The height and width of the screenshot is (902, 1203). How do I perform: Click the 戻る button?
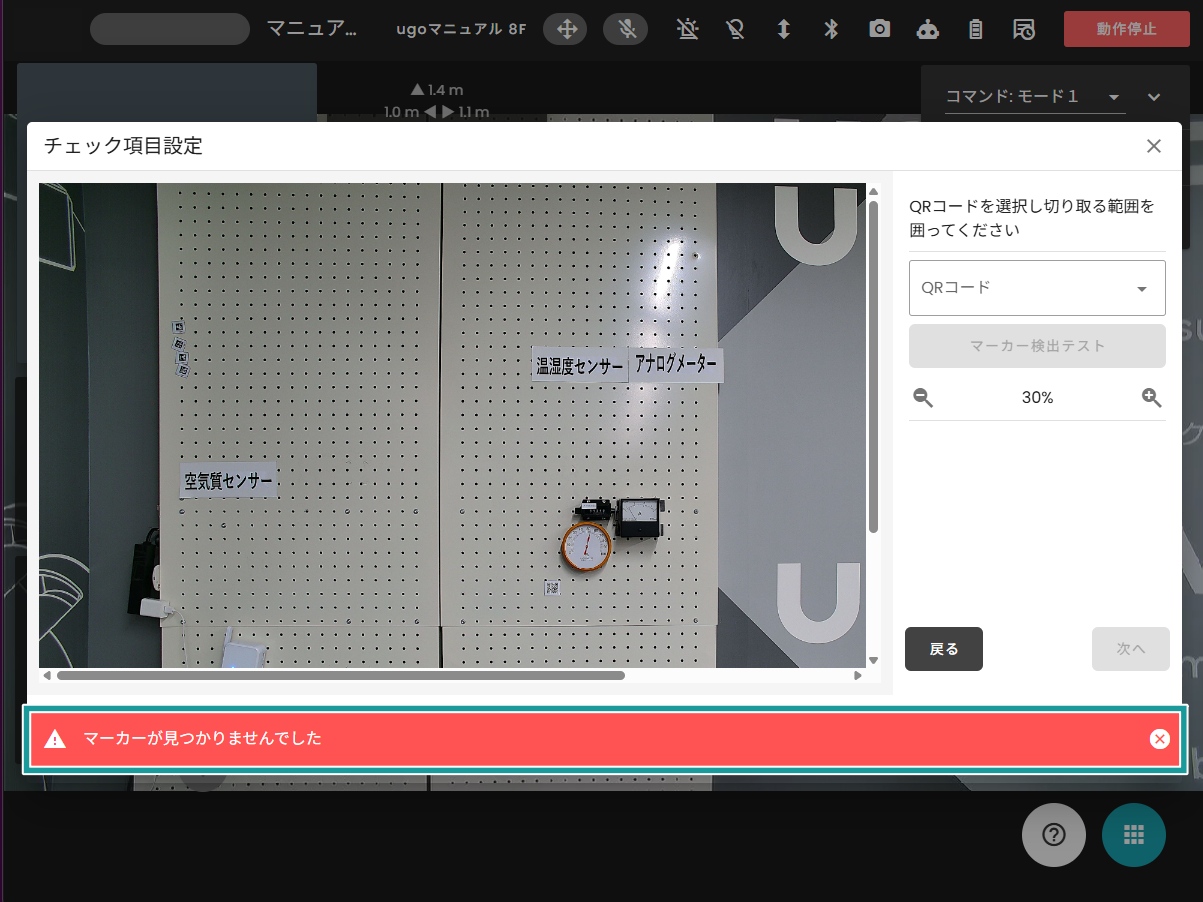coord(944,649)
